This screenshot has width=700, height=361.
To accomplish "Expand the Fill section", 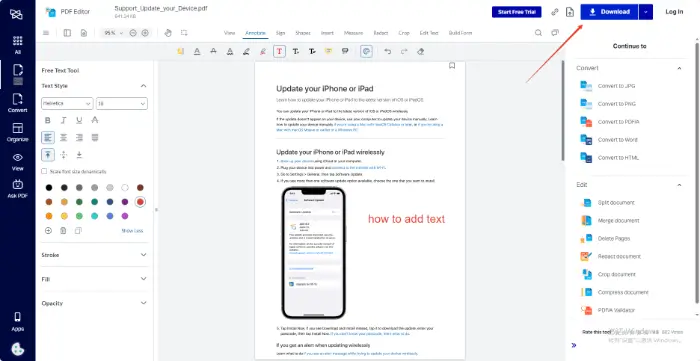I will point(143,279).
